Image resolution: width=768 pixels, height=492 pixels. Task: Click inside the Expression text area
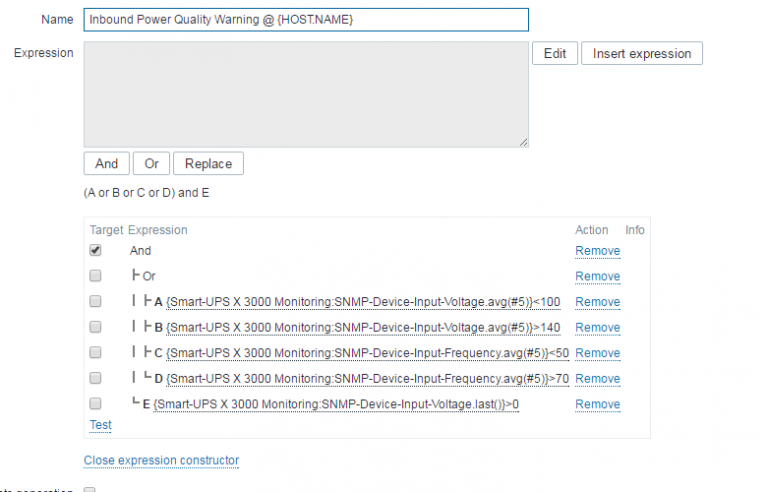click(x=306, y=94)
